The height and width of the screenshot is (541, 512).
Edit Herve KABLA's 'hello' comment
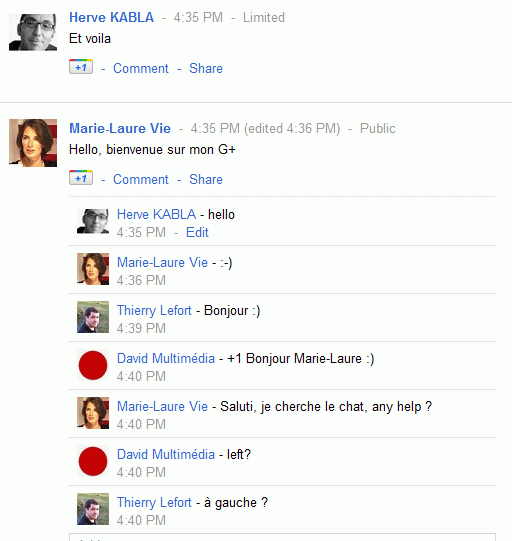click(197, 232)
